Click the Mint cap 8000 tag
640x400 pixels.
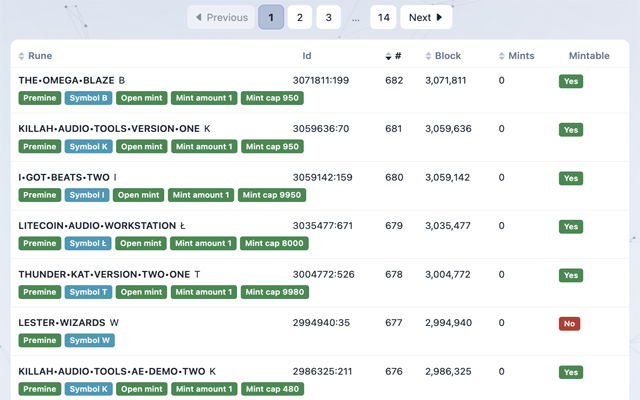point(274,243)
